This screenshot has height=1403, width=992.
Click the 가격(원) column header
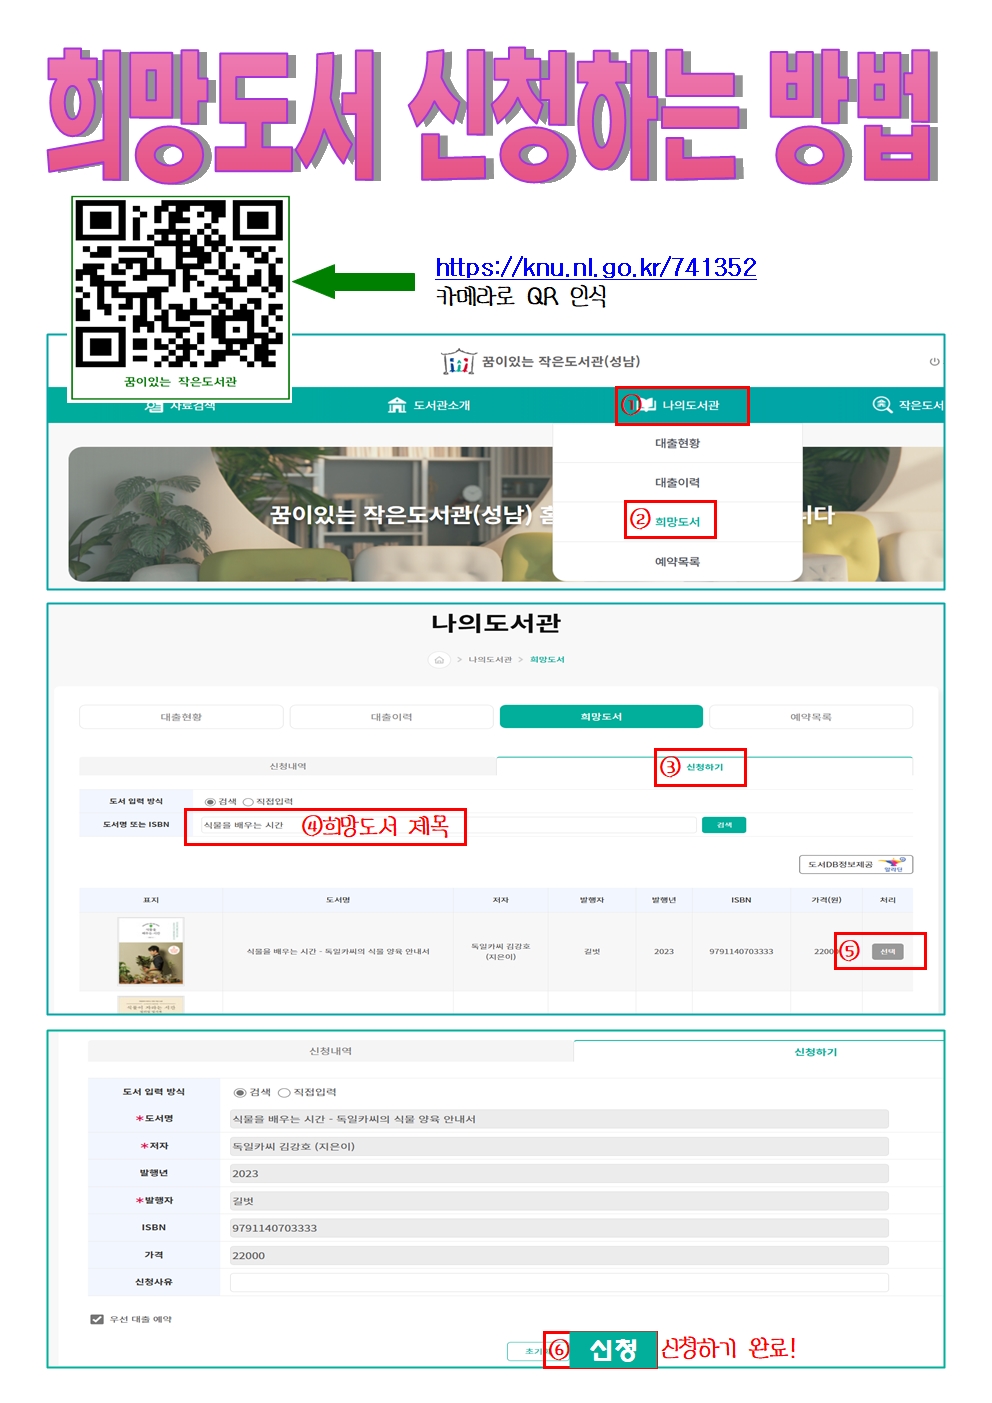pyautogui.click(x=826, y=900)
